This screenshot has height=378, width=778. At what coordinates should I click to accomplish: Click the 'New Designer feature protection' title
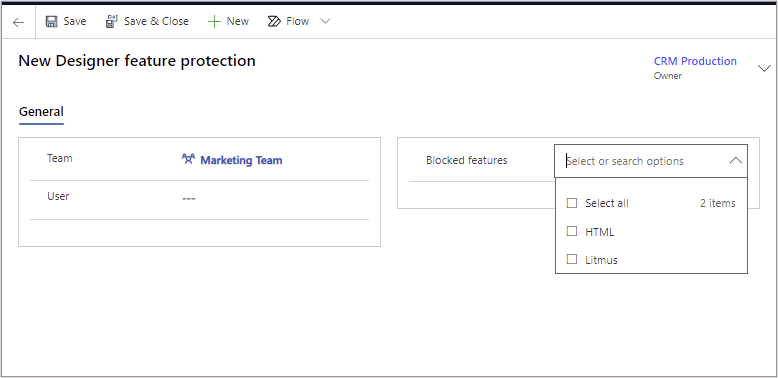pos(137,61)
